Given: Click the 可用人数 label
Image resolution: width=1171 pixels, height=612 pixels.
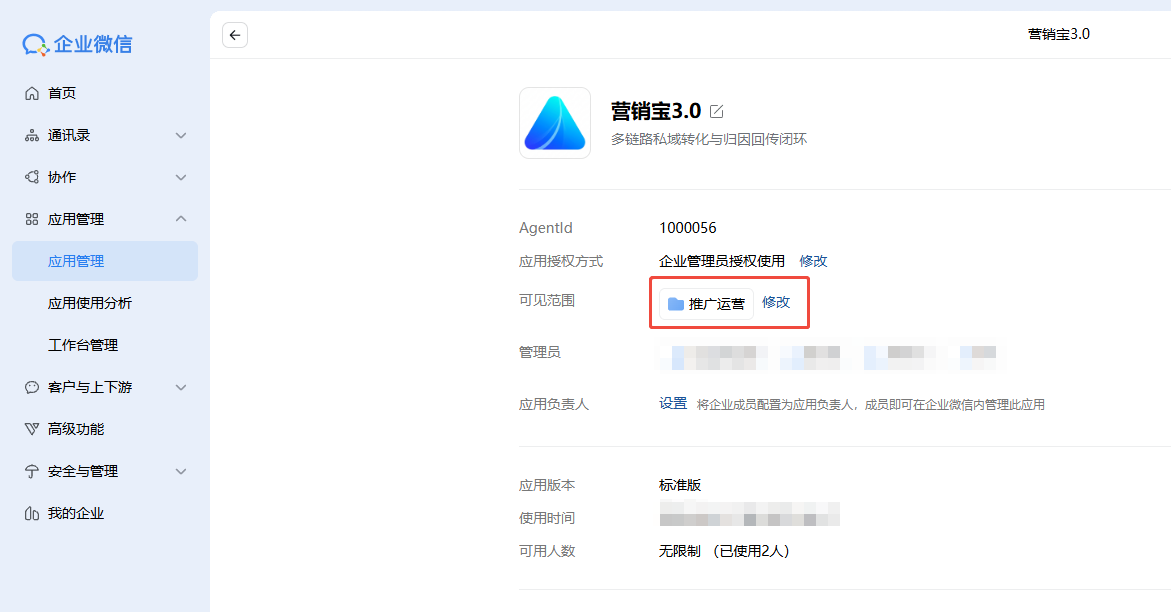Looking at the screenshot, I should pyautogui.click(x=547, y=551).
